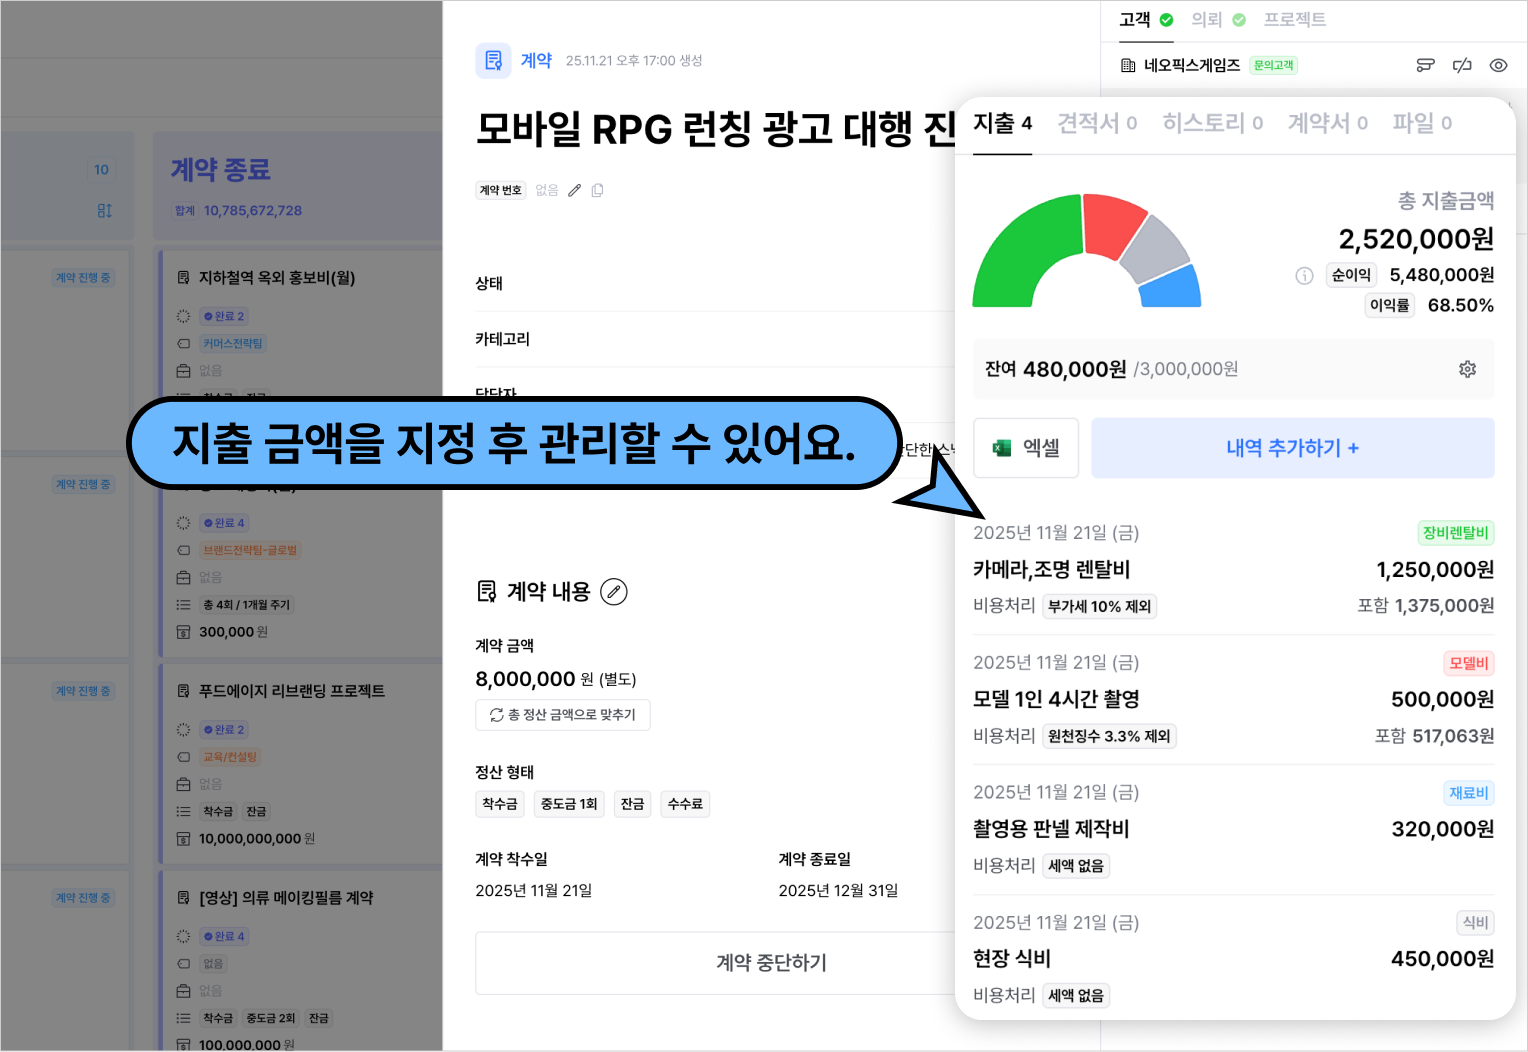
Task: Click the link icon next to 네오픽스게임즈
Action: [x=1462, y=65]
